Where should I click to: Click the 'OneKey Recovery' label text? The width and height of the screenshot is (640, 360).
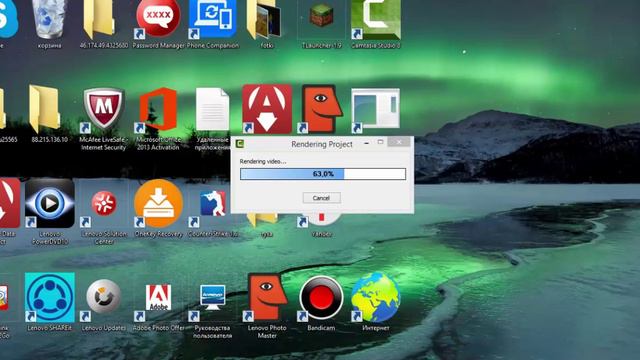pyautogui.click(x=158, y=234)
